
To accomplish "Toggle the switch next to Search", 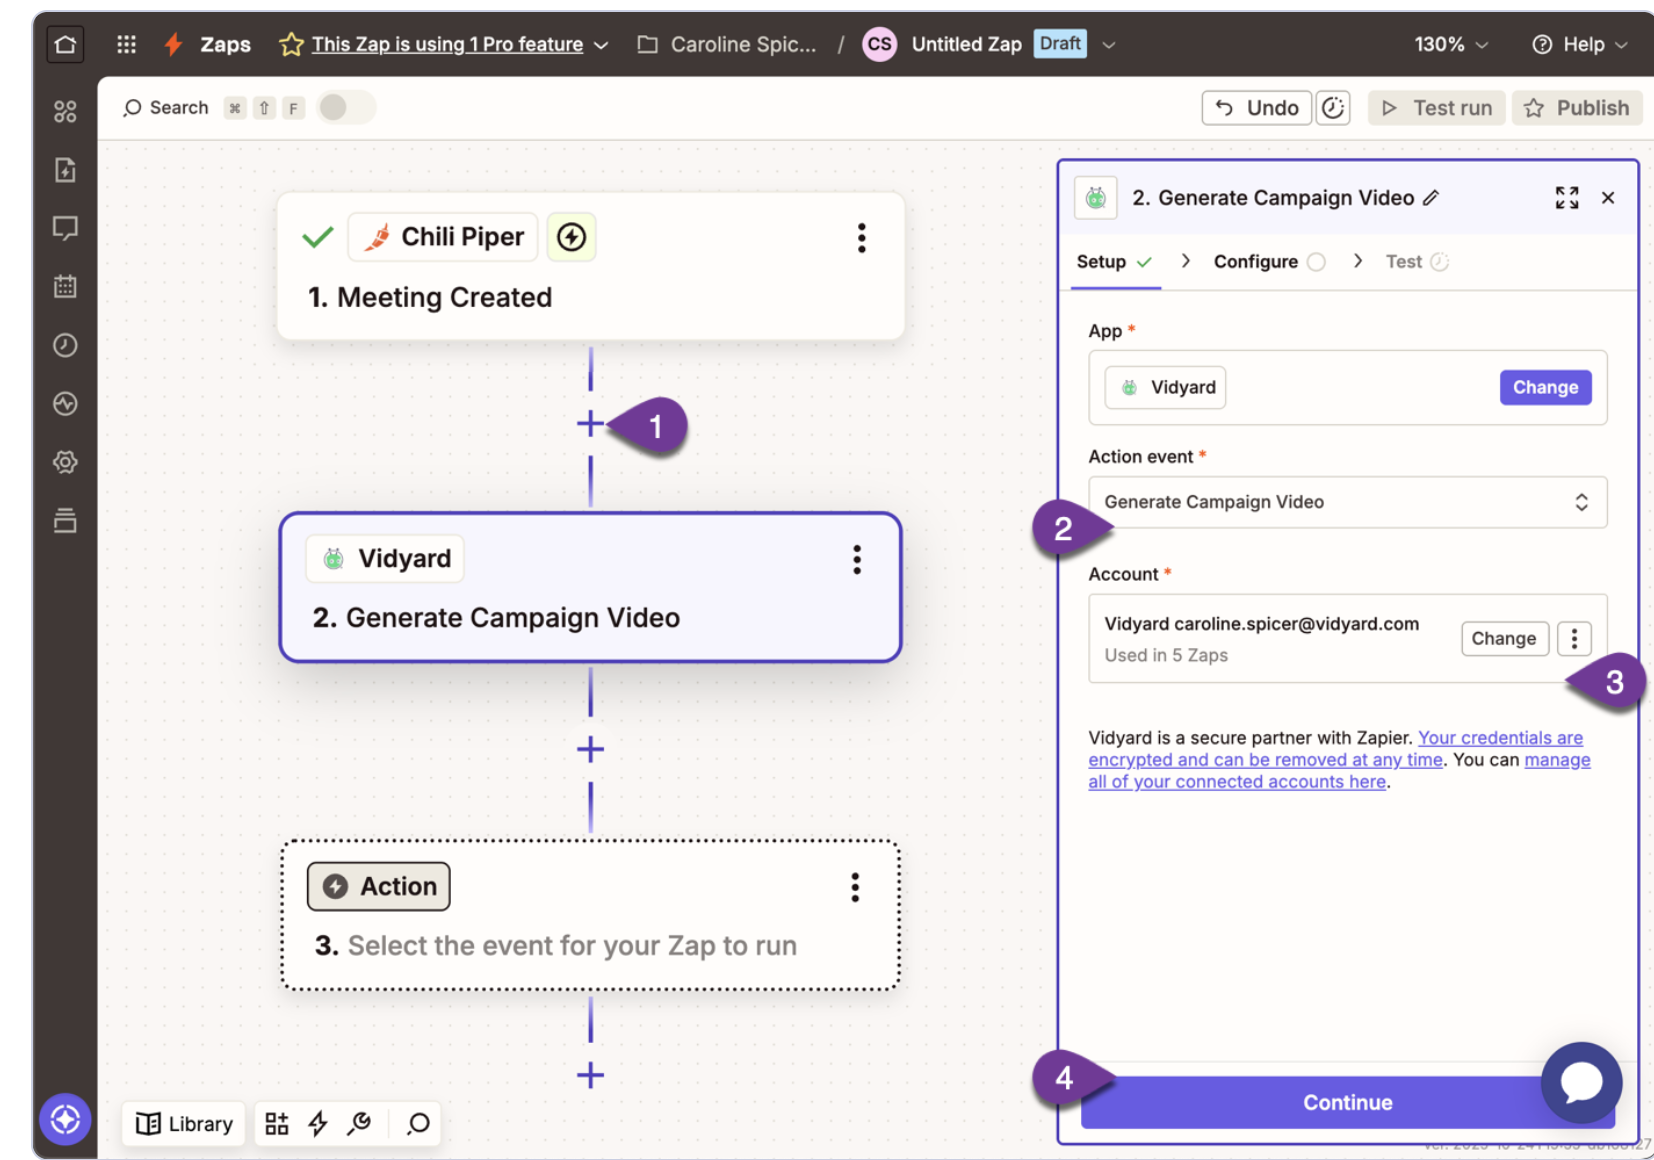I will (345, 107).
